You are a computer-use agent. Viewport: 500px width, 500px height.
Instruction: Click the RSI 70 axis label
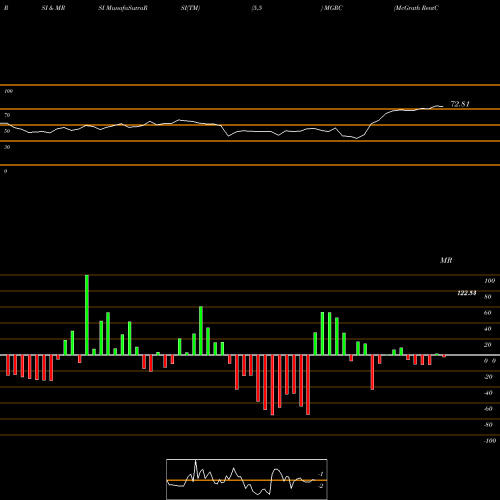[7, 115]
